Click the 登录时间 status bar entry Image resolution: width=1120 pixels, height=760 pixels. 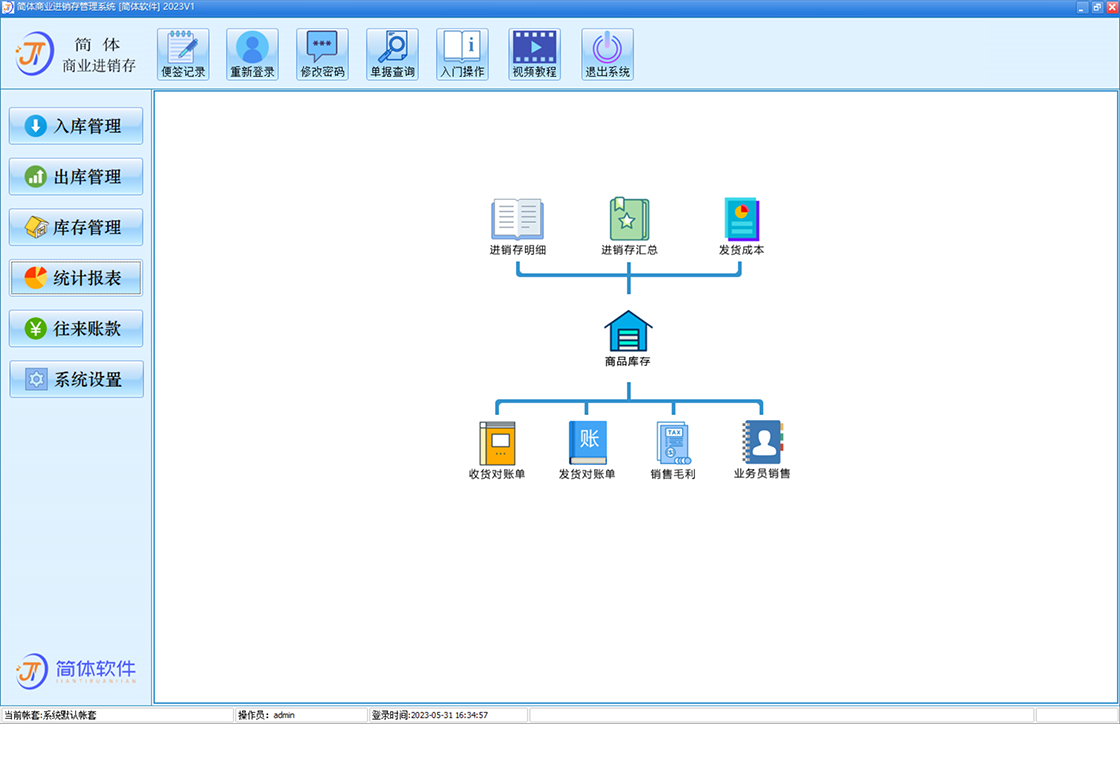tap(448, 715)
